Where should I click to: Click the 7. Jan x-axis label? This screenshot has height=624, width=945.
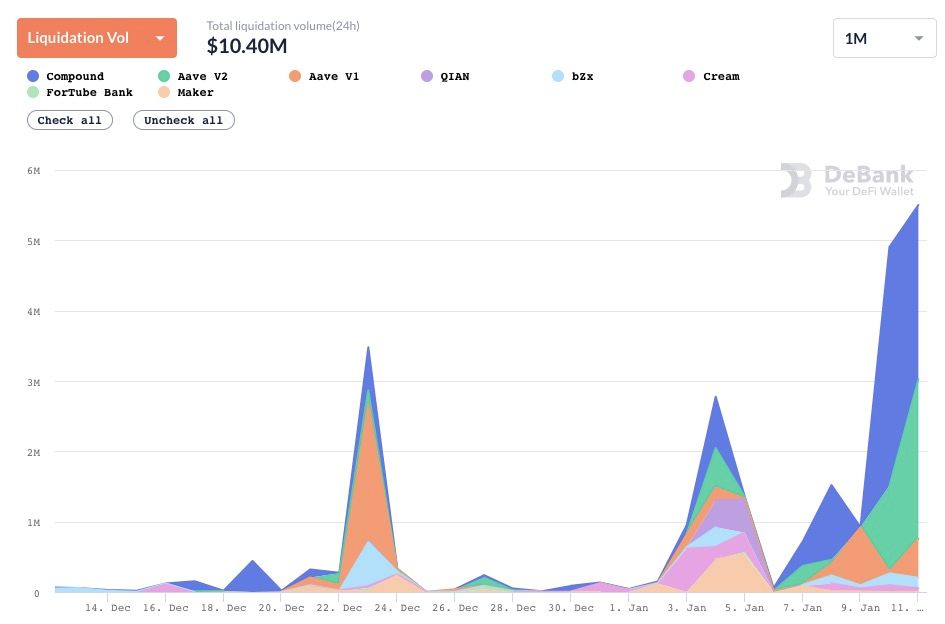[802, 608]
